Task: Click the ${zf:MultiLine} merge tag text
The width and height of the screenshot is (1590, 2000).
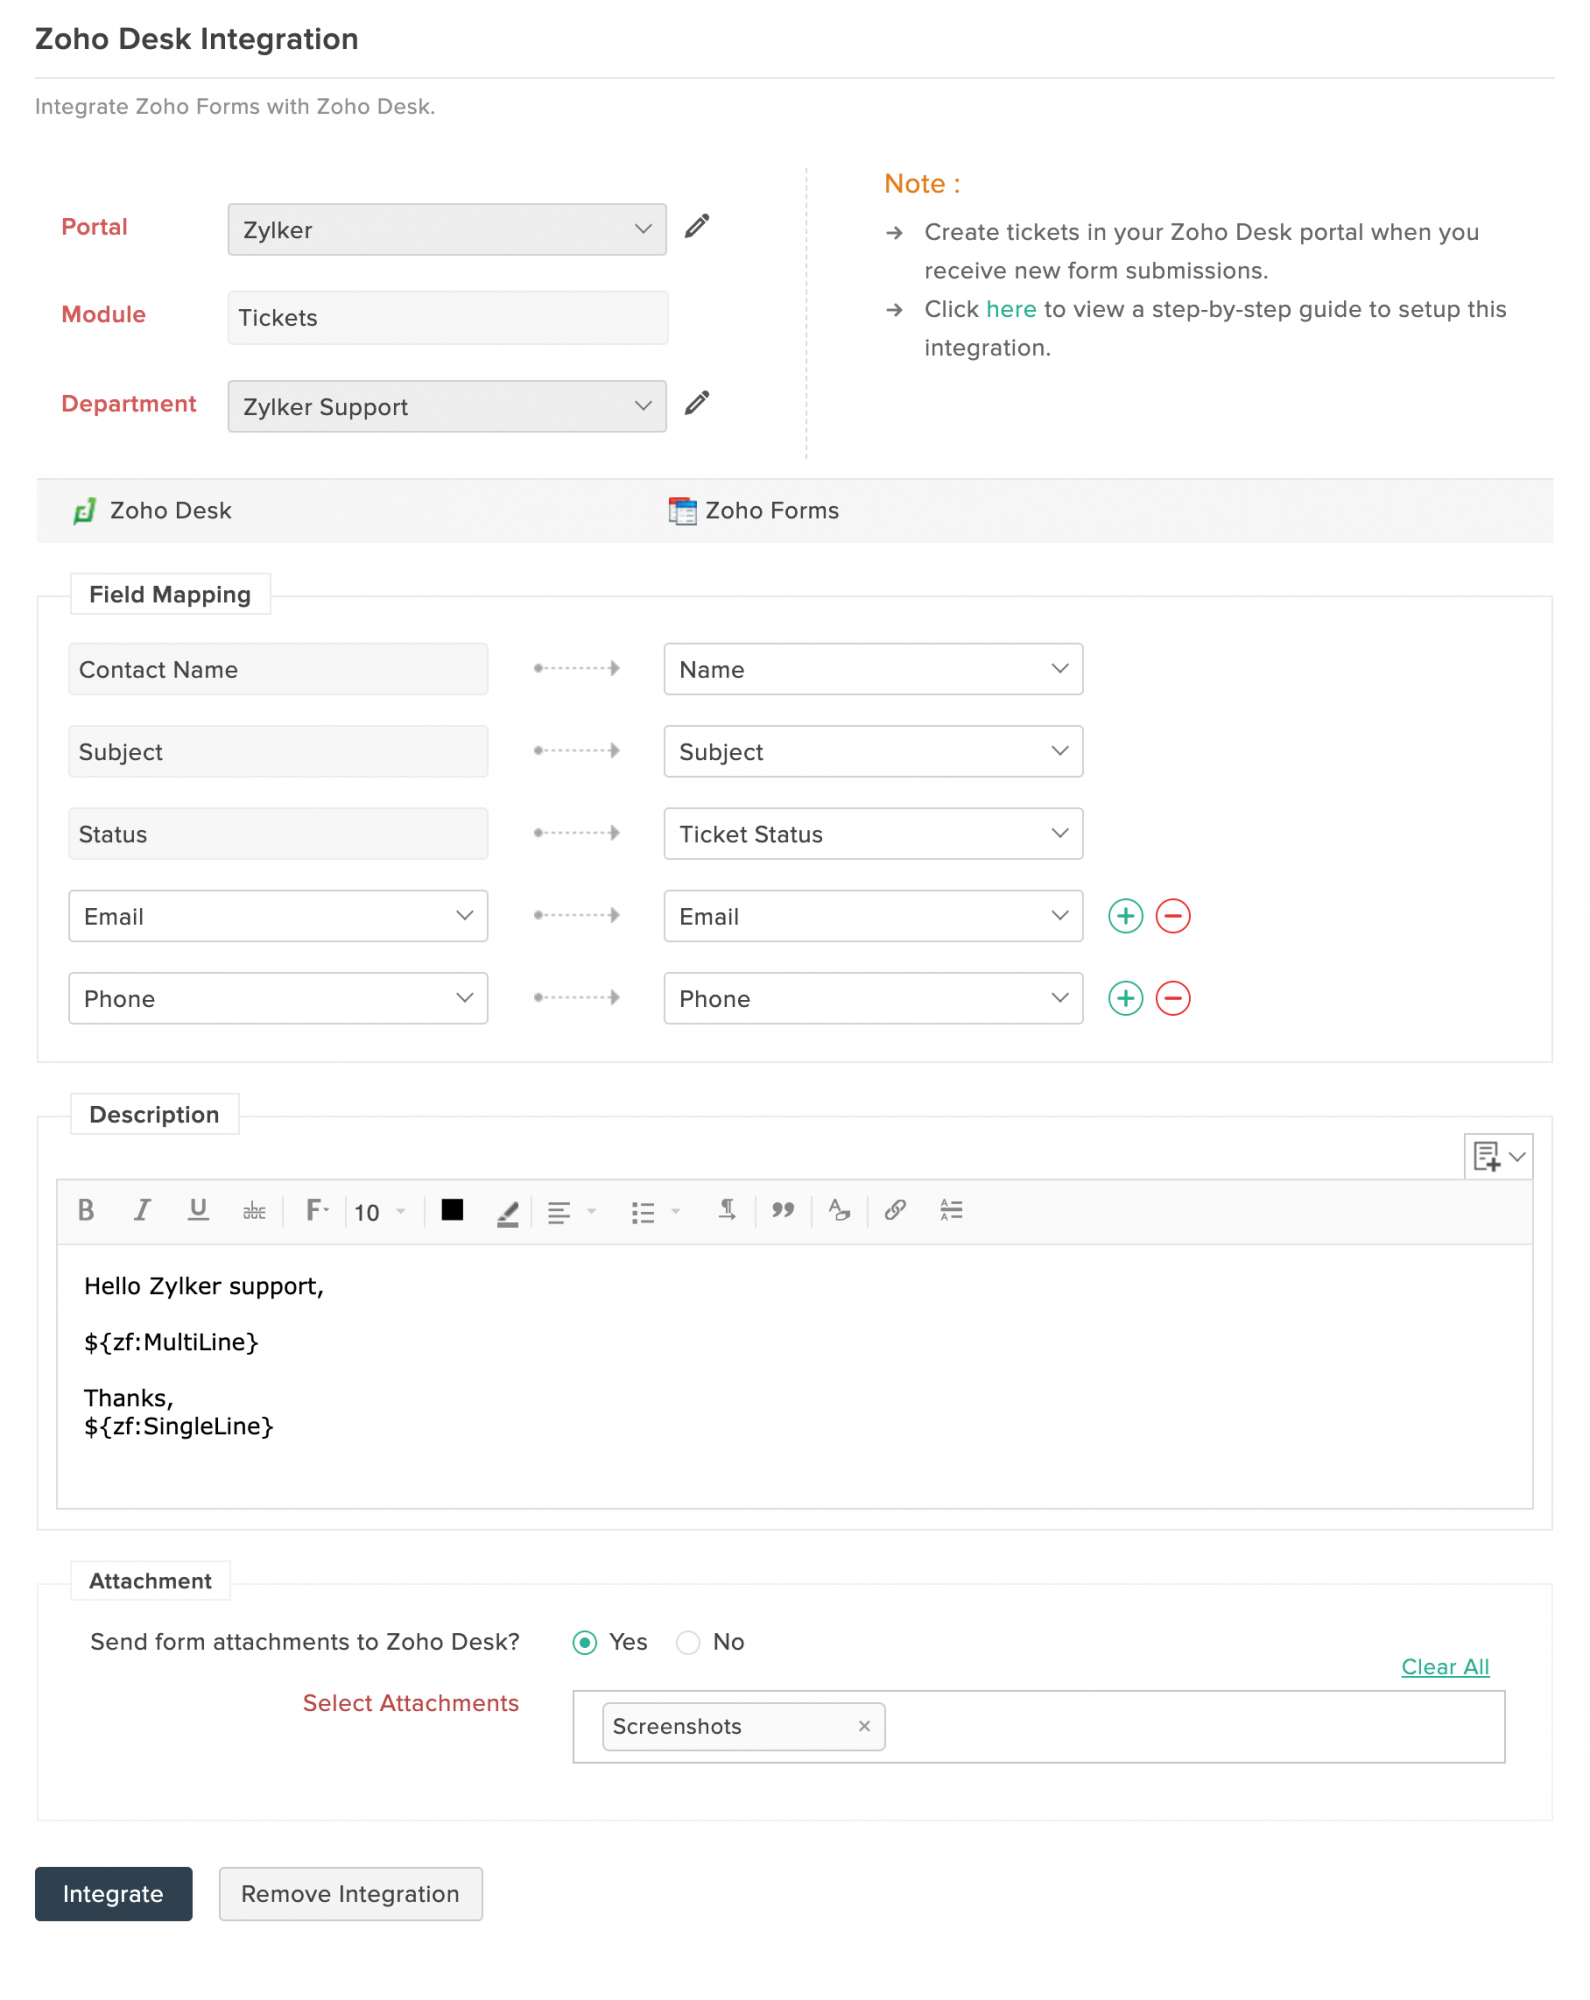Action: pyautogui.click(x=171, y=1342)
